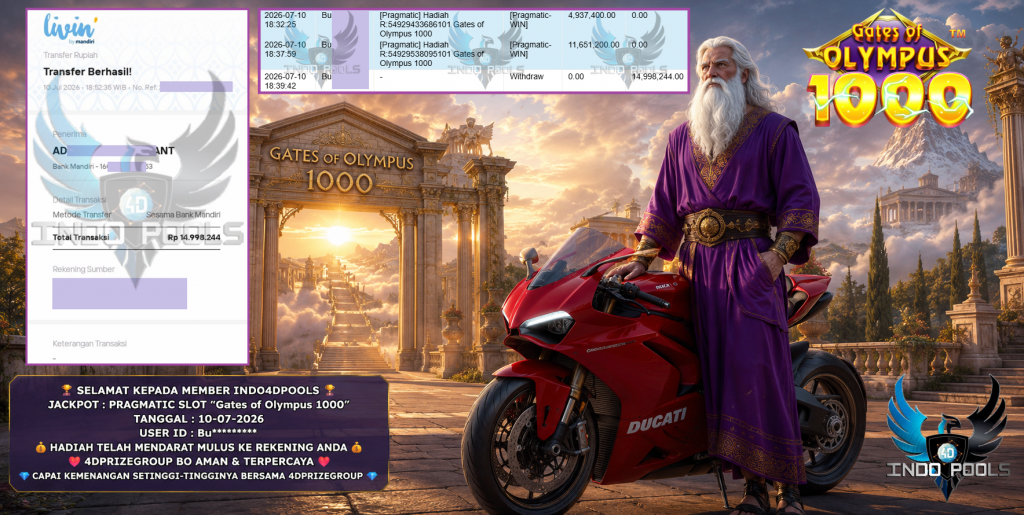1024x515 pixels.
Task: Click the Livin' by mandiri logo
Action: pos(71,29)
